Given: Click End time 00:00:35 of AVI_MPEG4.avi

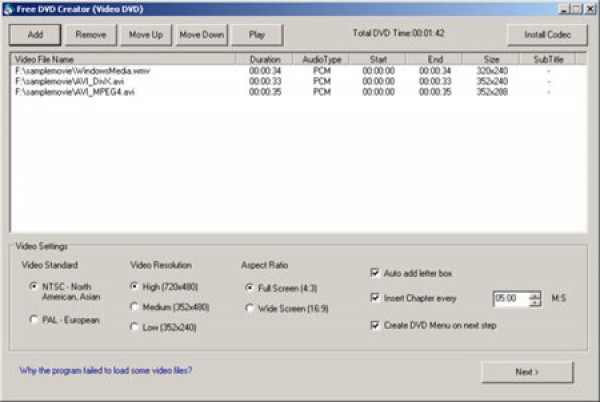Looking at the screenshot, I should (x=435, y=92).
